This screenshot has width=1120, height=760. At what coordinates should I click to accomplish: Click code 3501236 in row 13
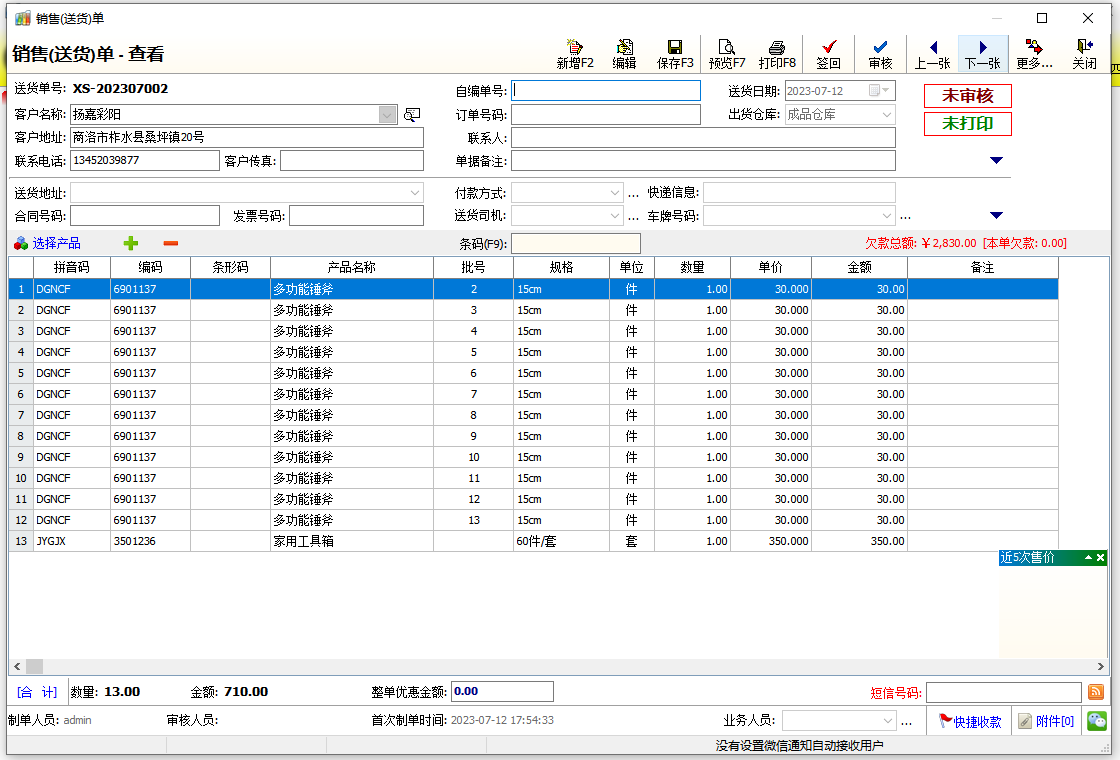pyautogui.click(x=150, y=541)
